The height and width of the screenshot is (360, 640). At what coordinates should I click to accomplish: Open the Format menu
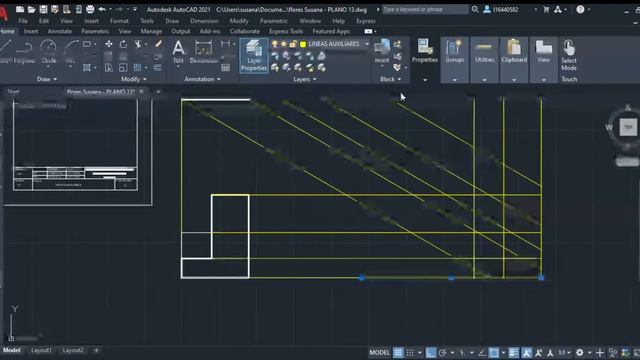pyautogui.click(x=119, y=21)
